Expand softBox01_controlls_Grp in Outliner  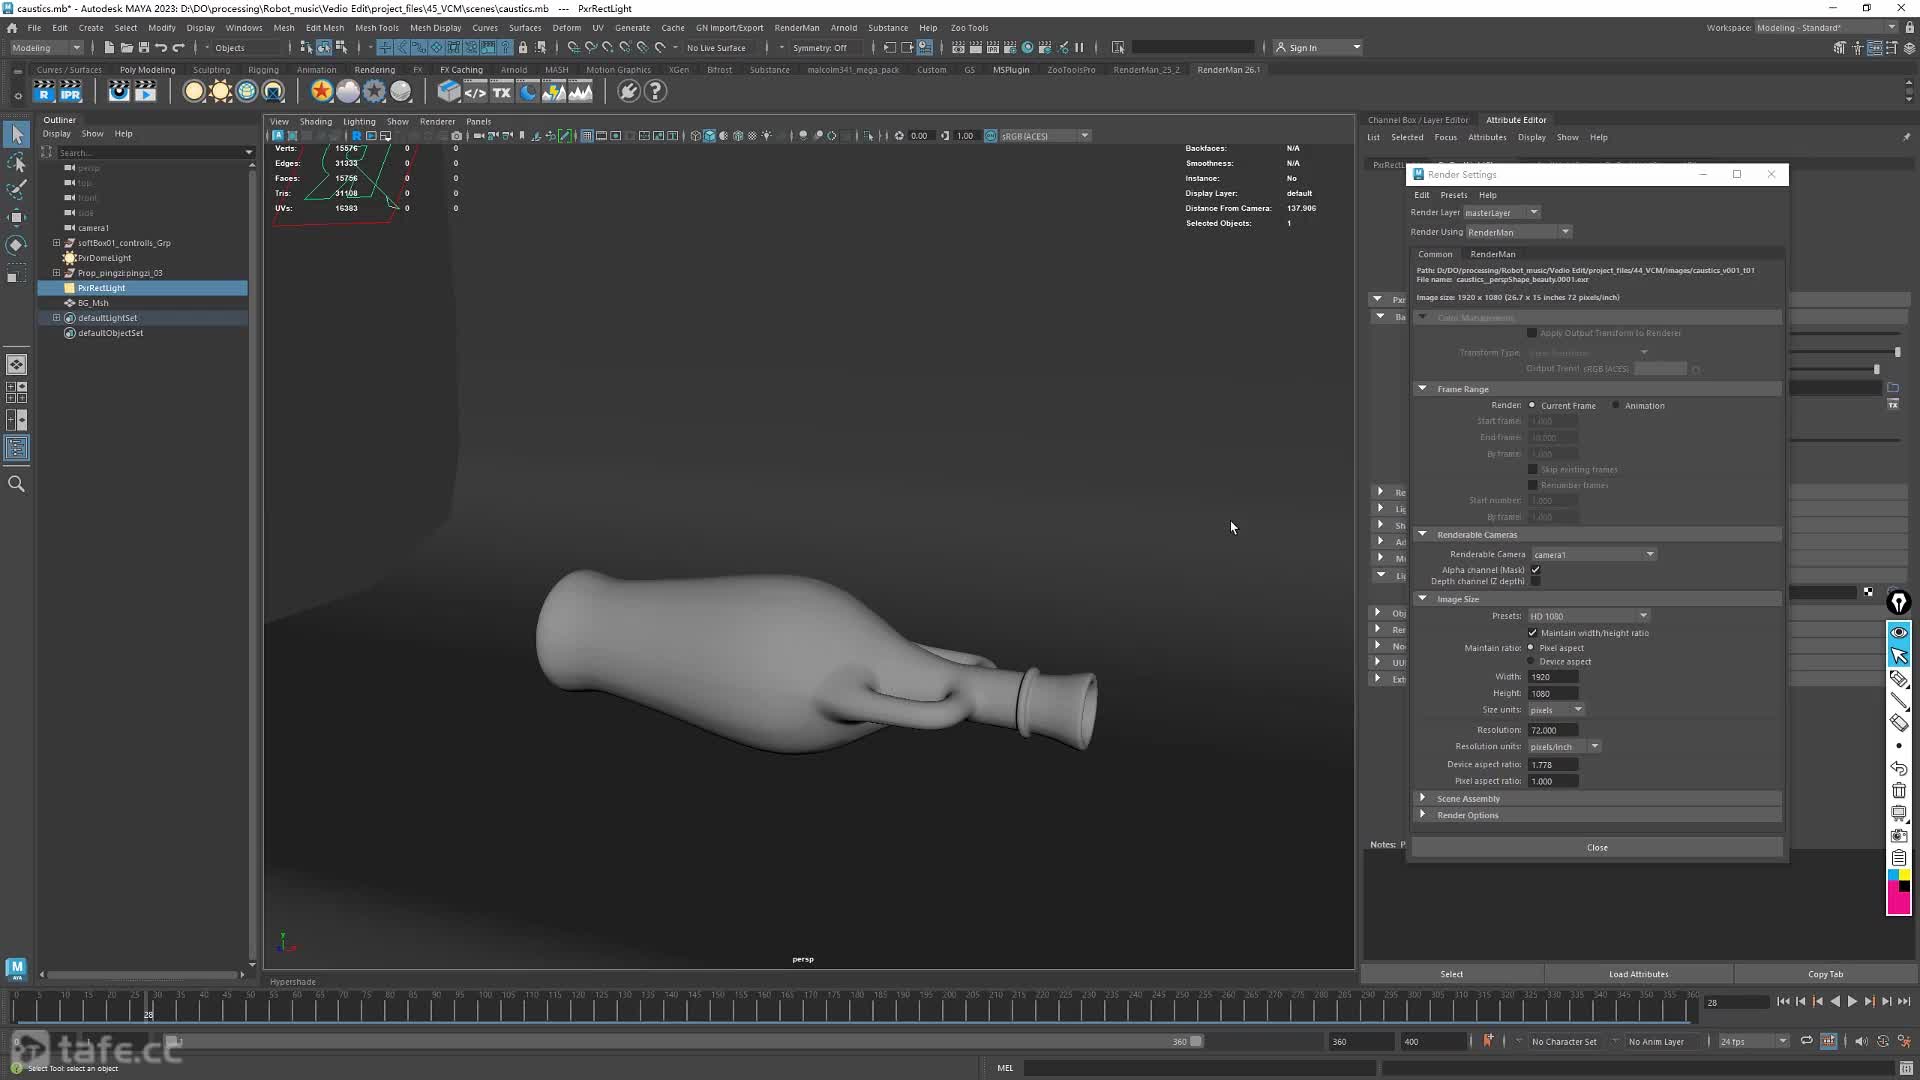57,243
